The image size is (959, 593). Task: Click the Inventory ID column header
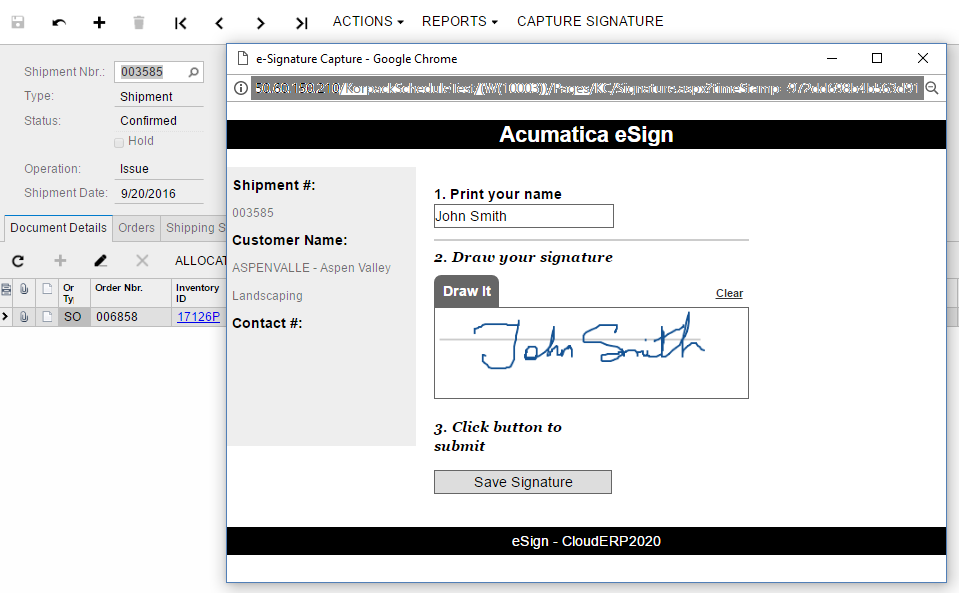[199, 293]
